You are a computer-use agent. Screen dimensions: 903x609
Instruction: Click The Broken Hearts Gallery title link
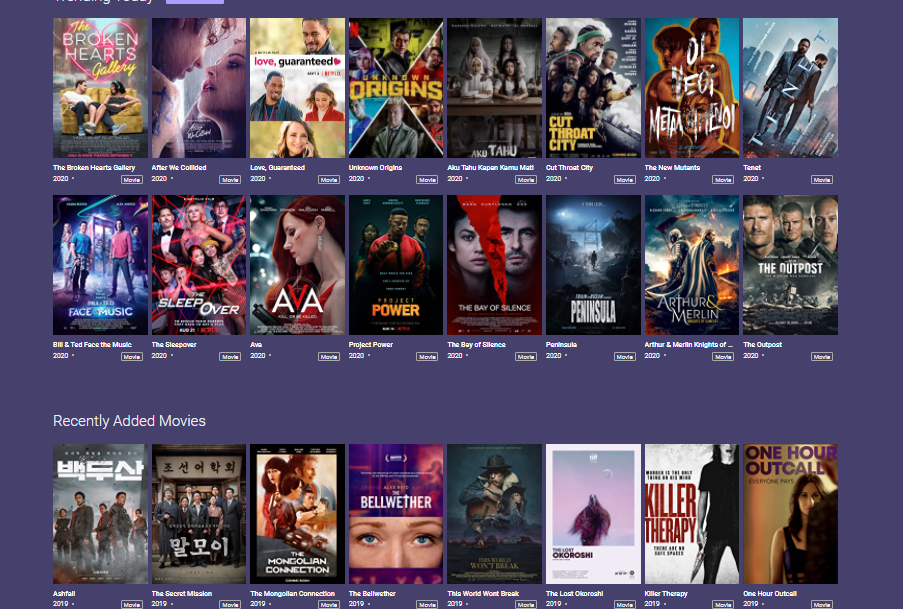click(94, 168)
